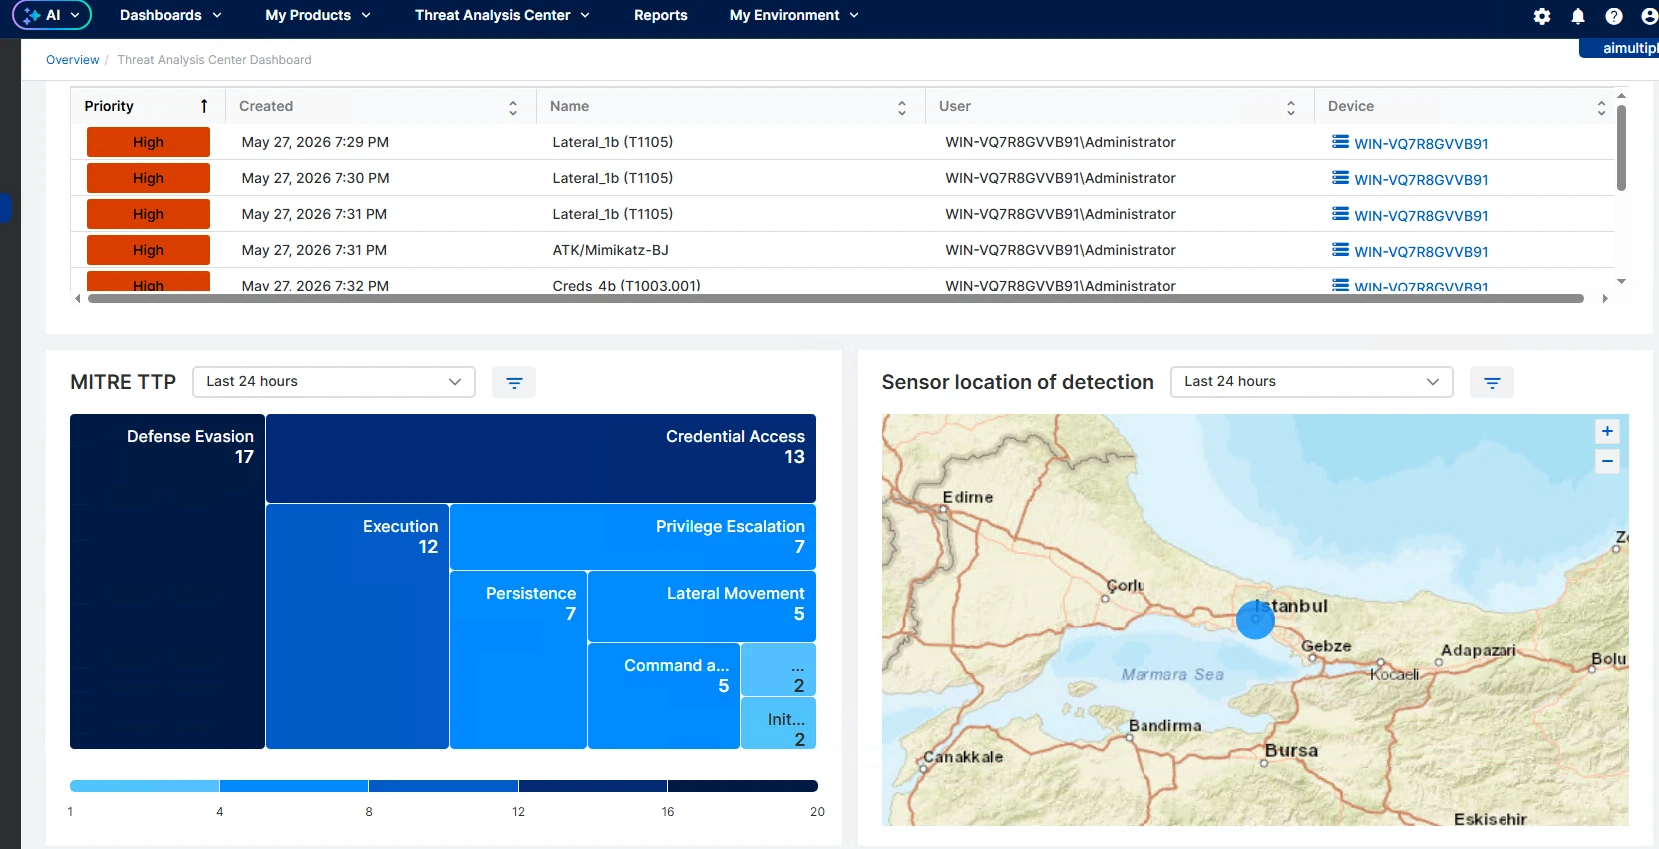Open the settings gear icon

coord(1542,16)
